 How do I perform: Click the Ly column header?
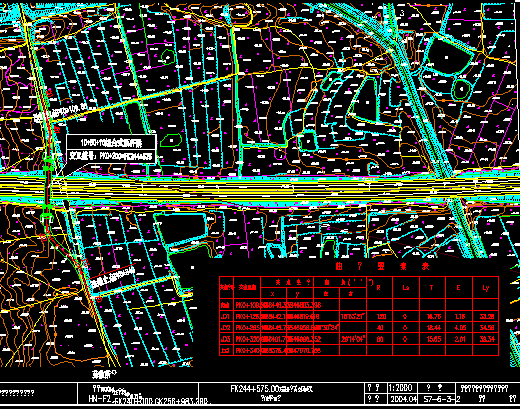(x=486, y=288)
